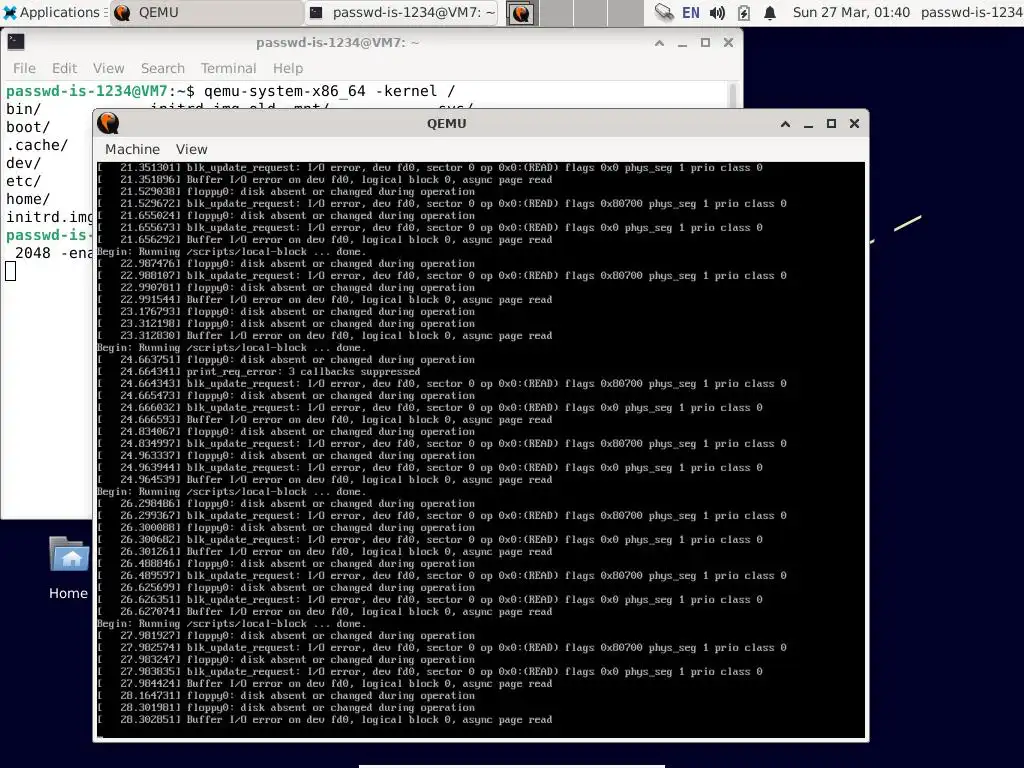Minimize the terminal window
This screenshot has width=1024, height=768.
point(682,42)
